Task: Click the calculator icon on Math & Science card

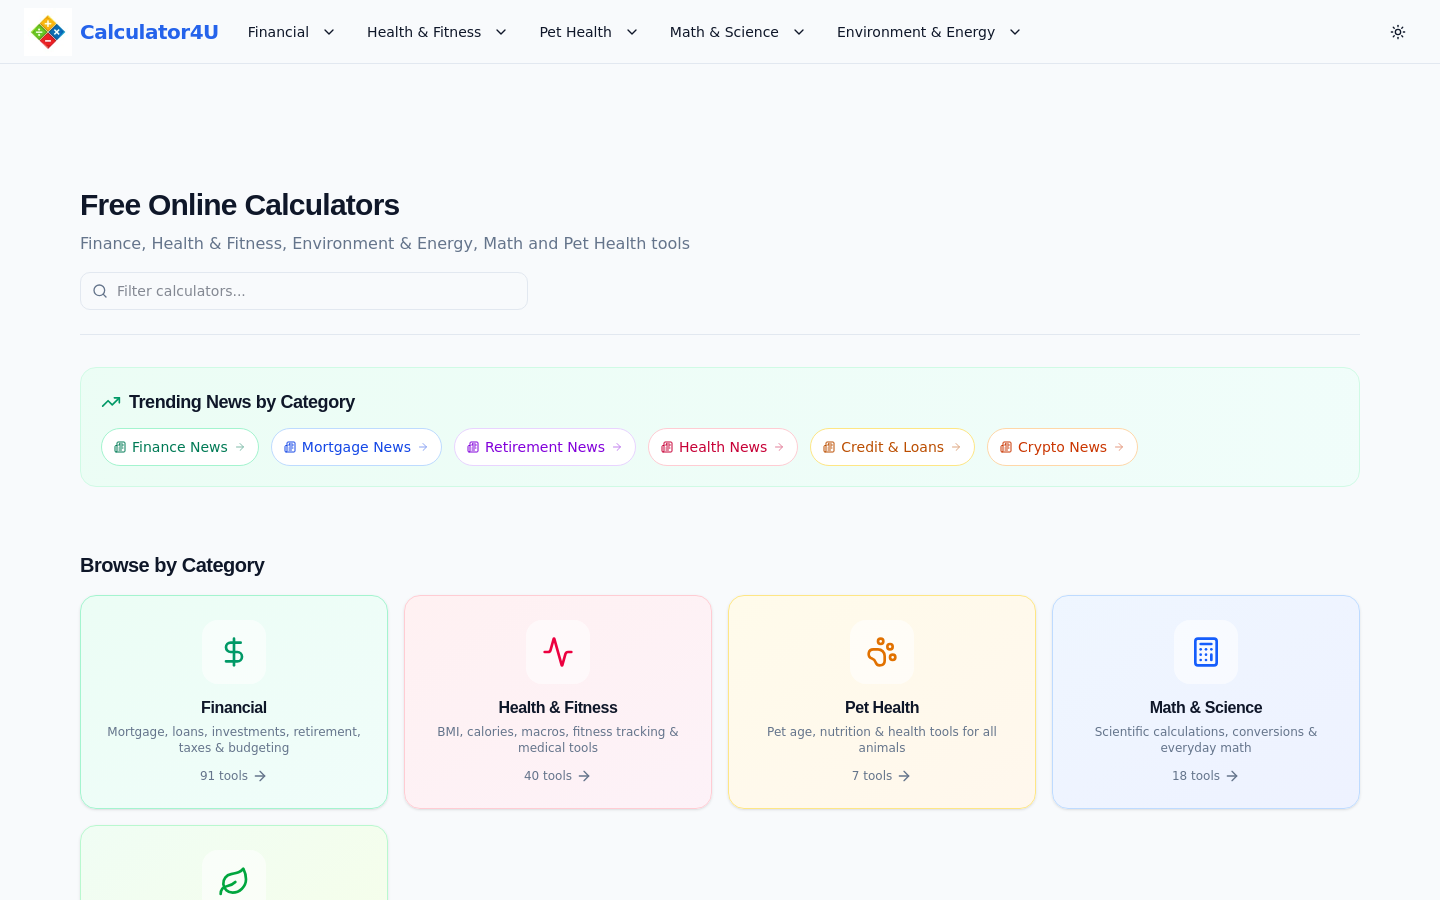Action: pos(1206,652)
